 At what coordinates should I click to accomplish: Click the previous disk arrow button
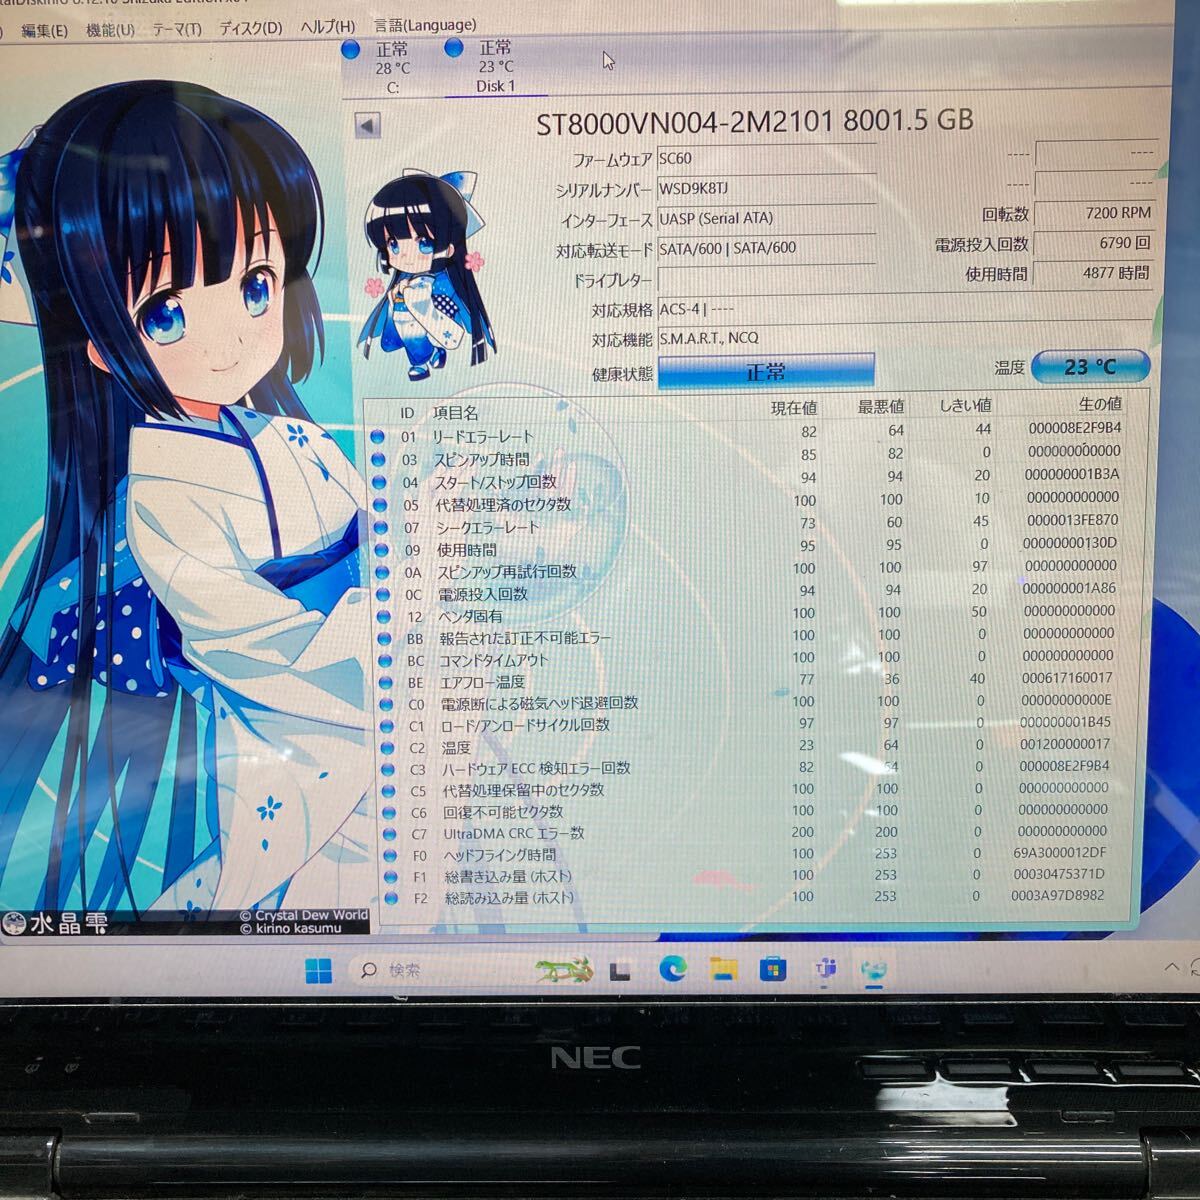367,126
